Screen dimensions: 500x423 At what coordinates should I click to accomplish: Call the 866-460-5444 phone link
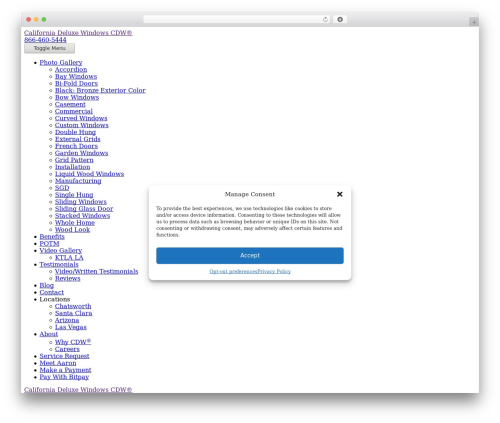click(x=45, y=40)
